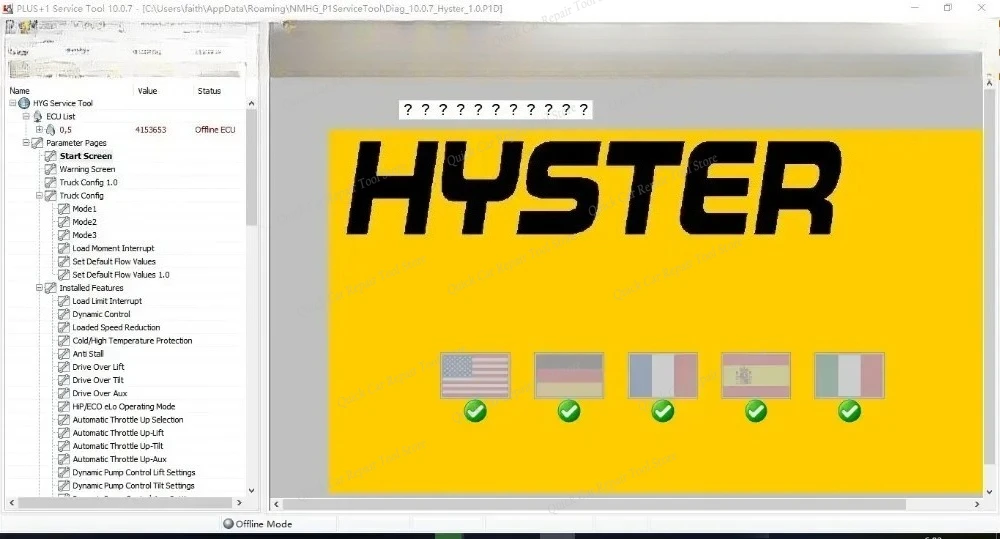Click the PLUS+1 Service Tool title bar icon
This screenshot has height=539, width=1000.
coord(8,8)
